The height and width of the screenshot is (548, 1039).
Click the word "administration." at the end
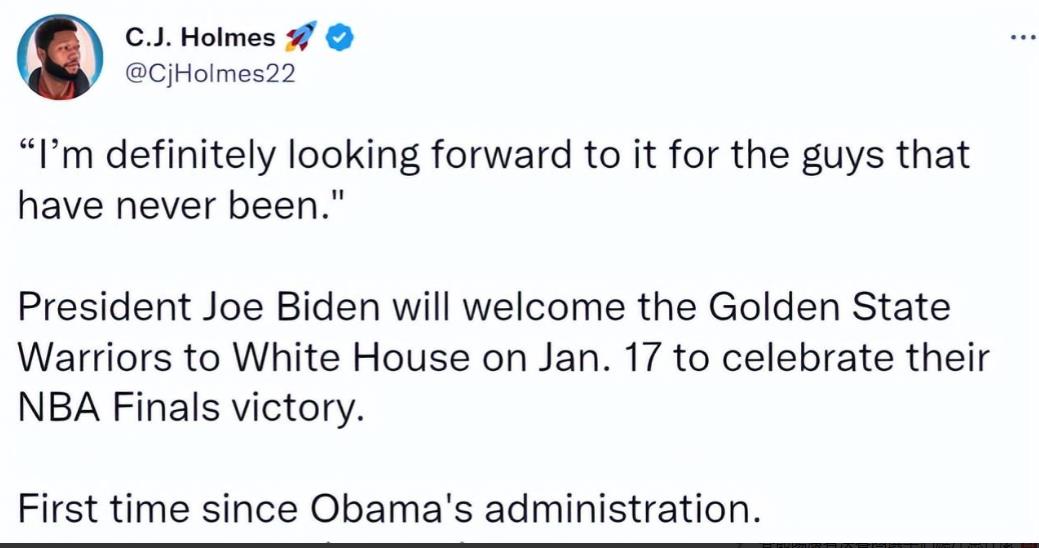[622, 510]
